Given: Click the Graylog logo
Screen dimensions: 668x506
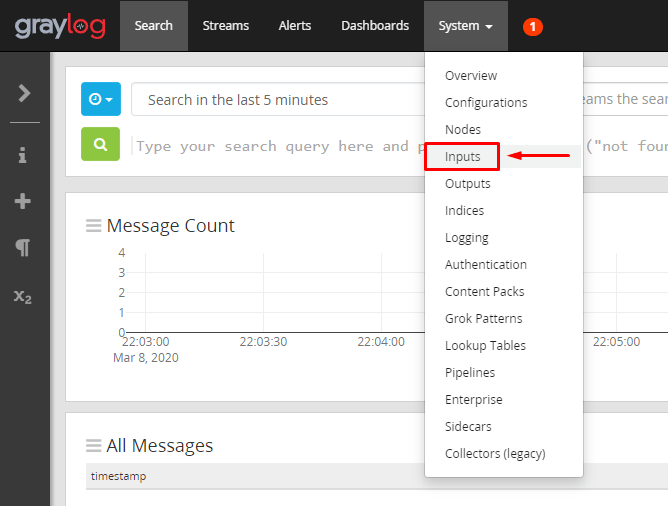Looking at the screenshot, I should (60, 26).
